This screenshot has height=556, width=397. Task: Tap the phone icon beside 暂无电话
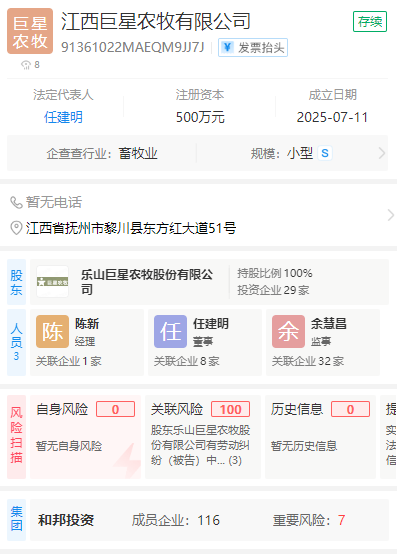16,202
